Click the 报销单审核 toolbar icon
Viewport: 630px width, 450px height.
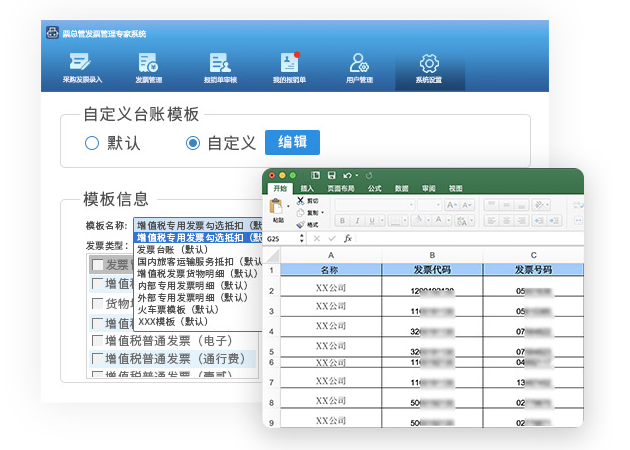[x=219, y=65]
